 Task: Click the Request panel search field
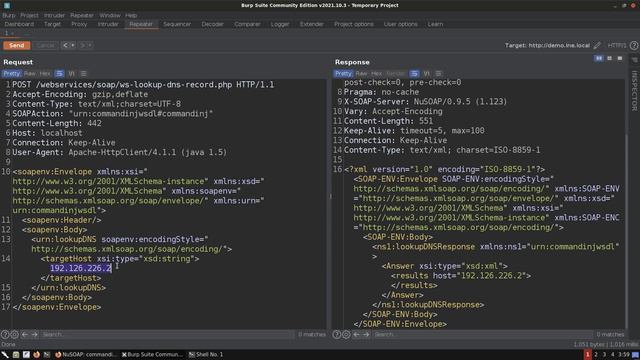pyautogui.click(x=167, y=334)
